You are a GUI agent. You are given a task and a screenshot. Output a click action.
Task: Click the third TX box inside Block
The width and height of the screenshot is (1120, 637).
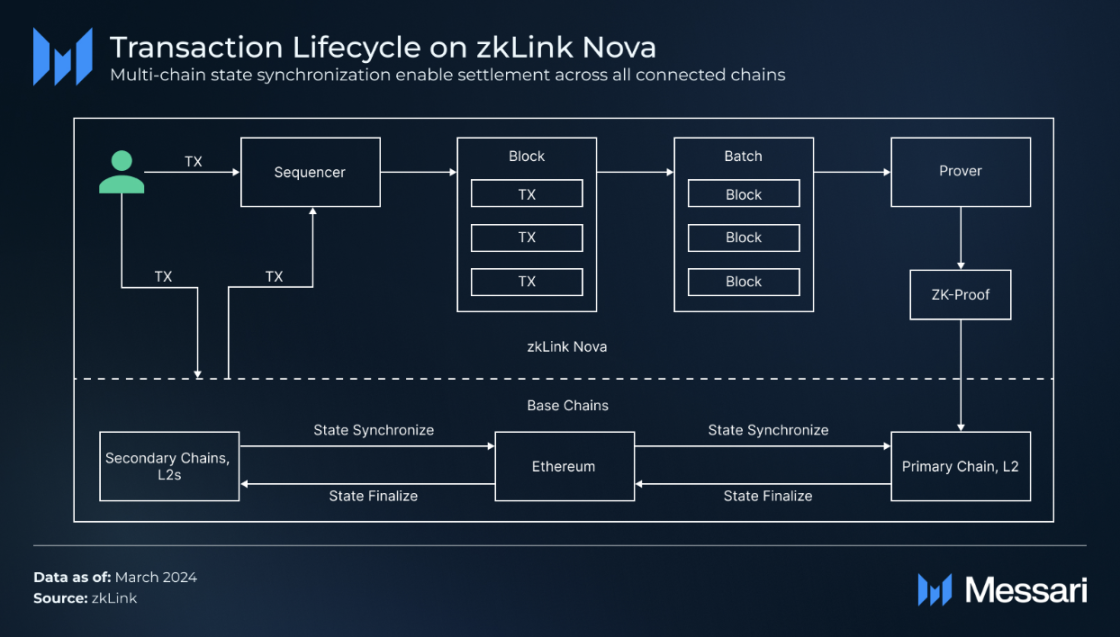527,281
